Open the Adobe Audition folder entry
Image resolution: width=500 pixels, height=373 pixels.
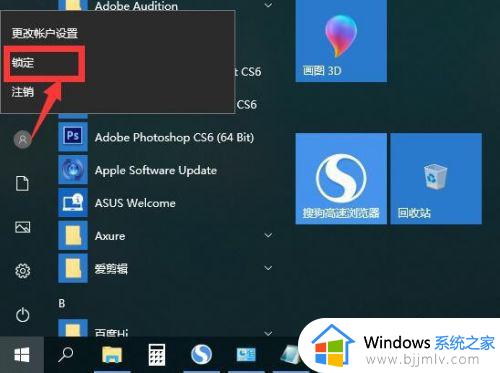point(136,6)
